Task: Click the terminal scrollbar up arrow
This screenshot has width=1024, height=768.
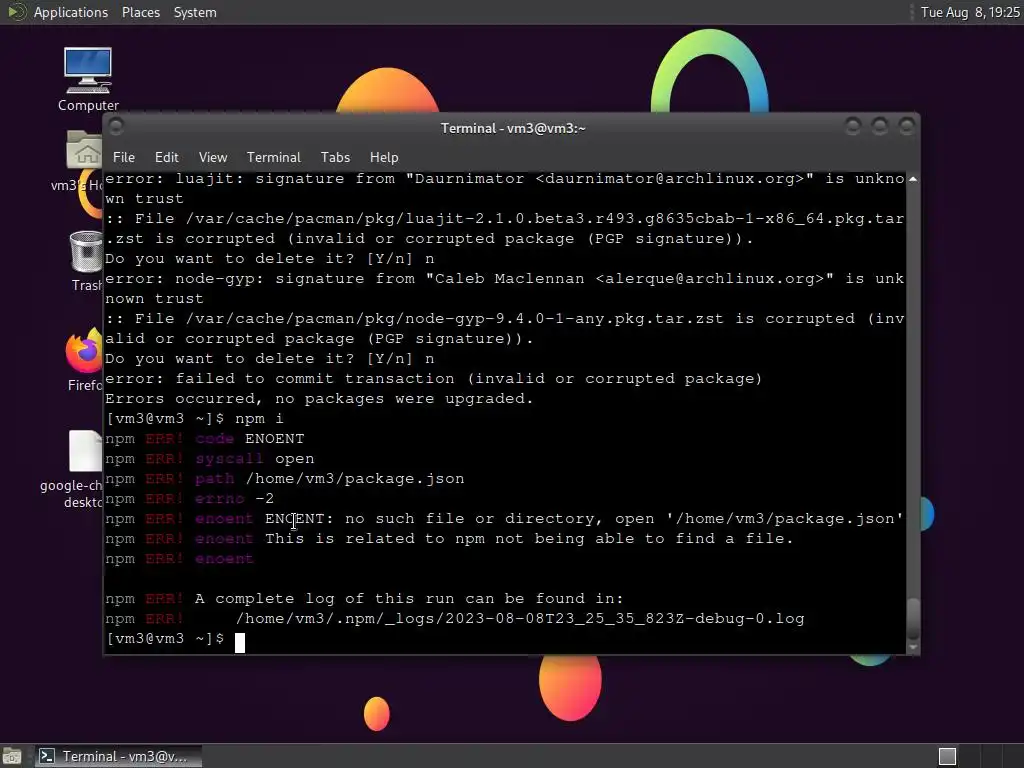Action: tap(913, 179)
